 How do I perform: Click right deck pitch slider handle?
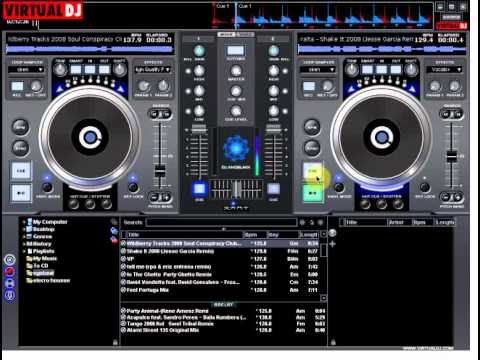pos(452,156)
